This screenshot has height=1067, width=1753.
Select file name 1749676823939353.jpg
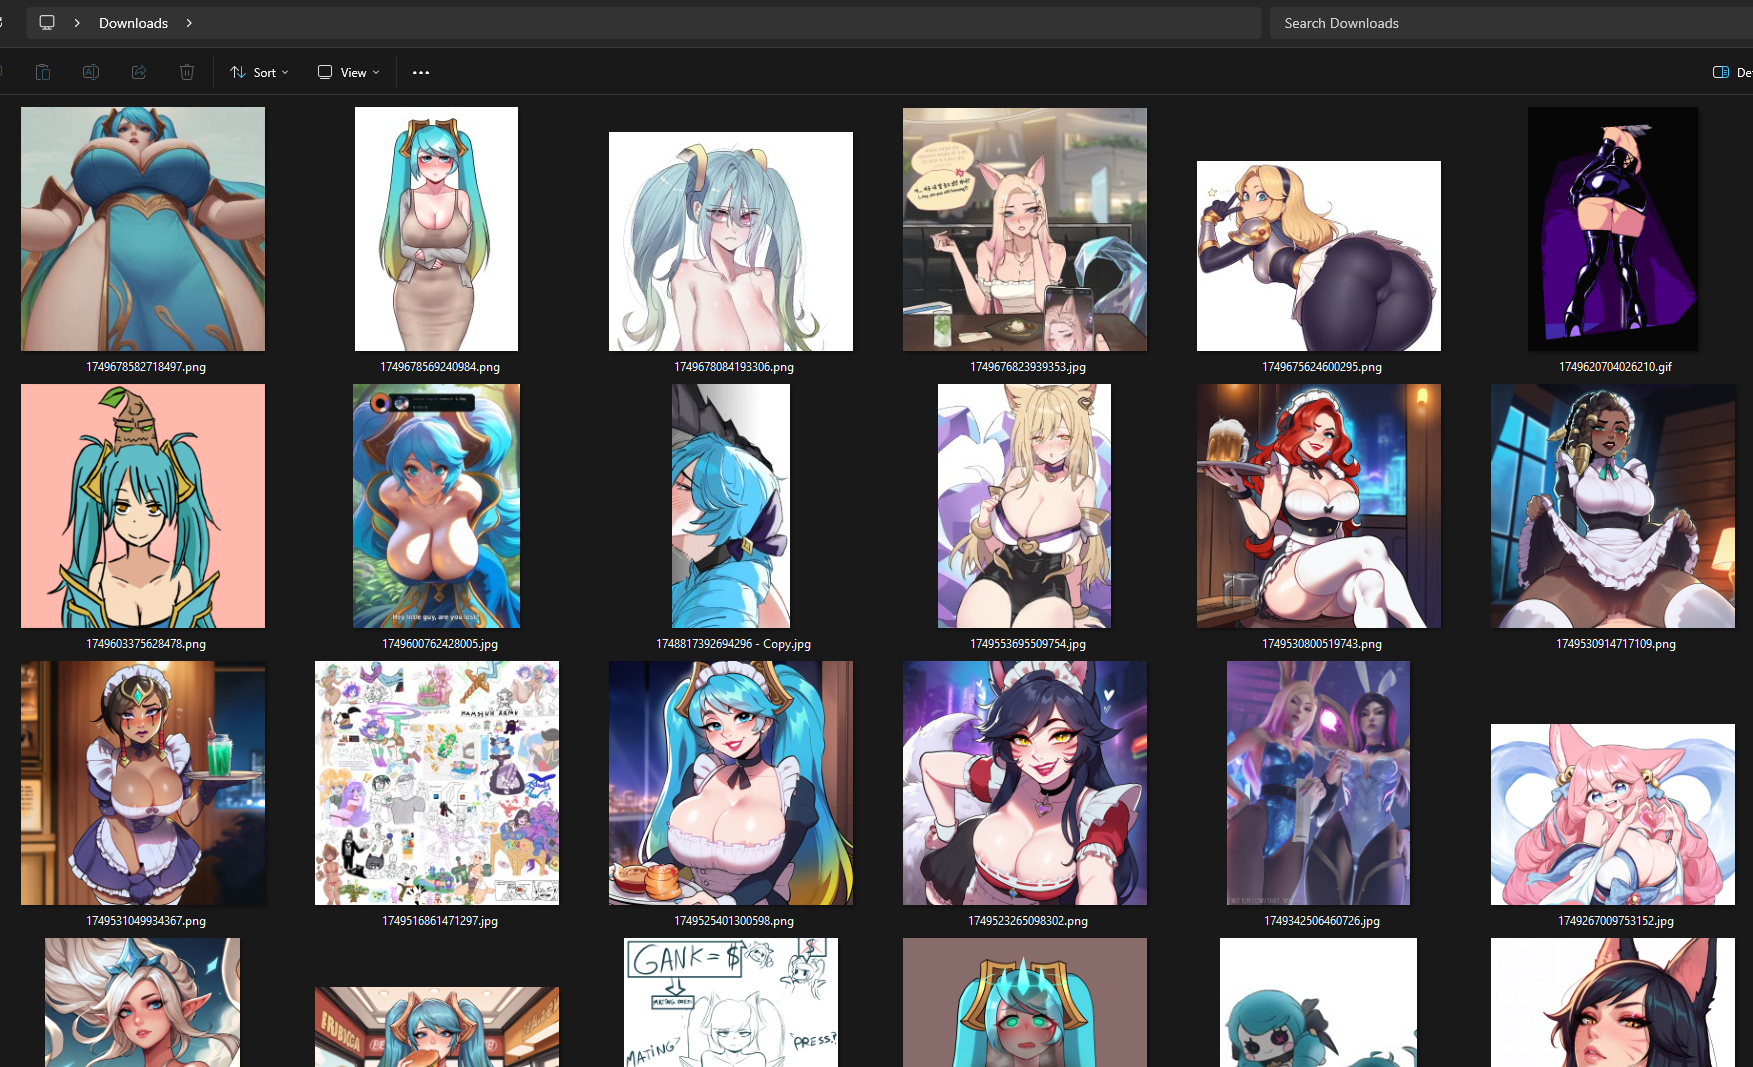[x=1028, y=367]
